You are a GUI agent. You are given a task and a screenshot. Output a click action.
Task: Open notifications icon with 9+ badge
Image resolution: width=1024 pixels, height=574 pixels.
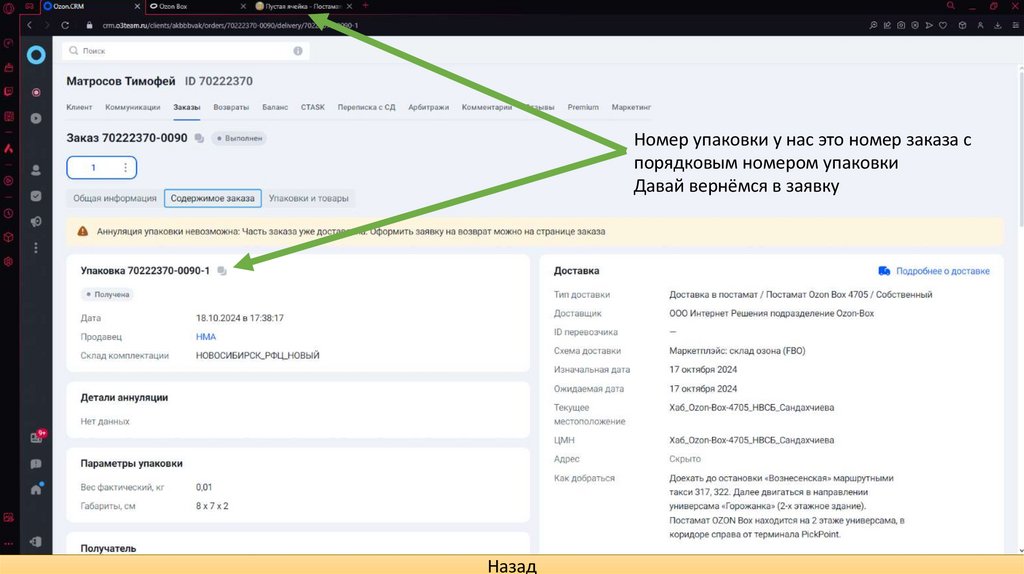pos(37,437)
